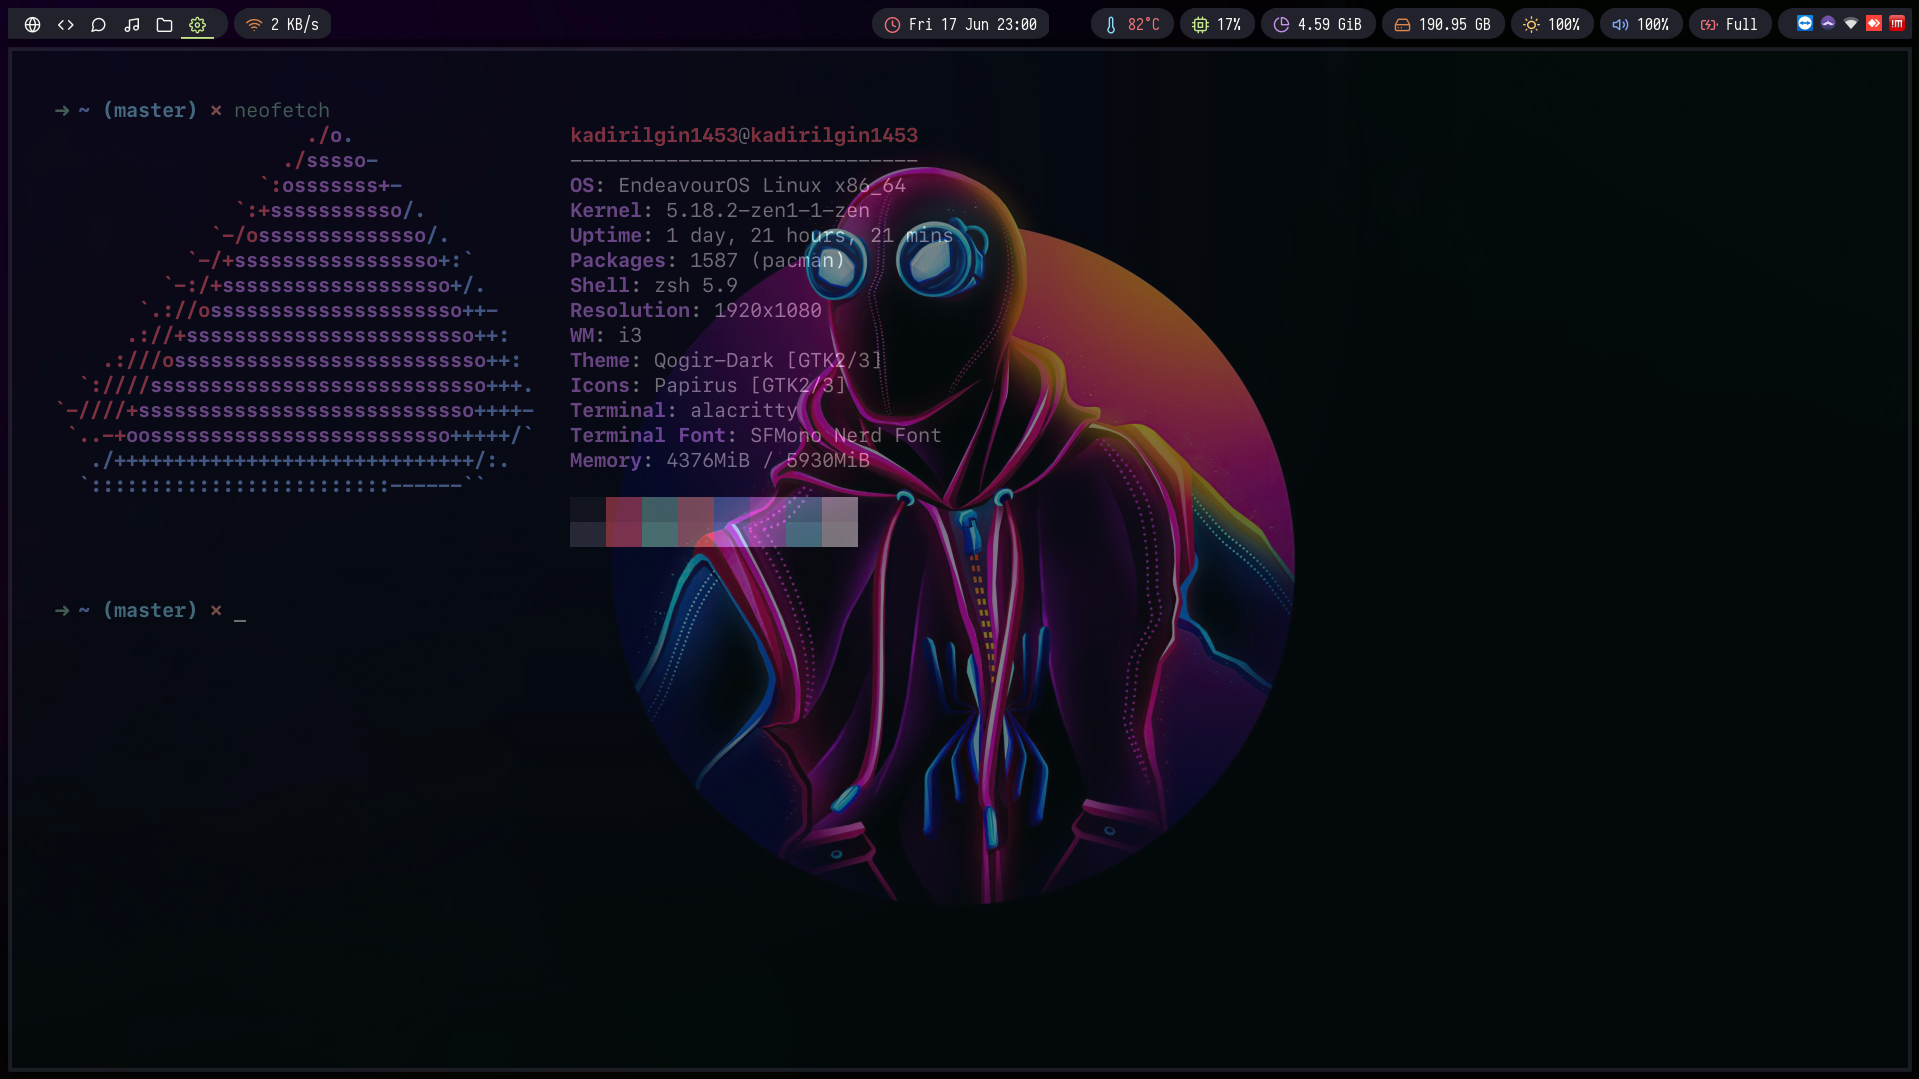Select the active settings gear workspace icon
Image resolution: width=1919 pixels, height=1079 pixels.
point(197,24)
